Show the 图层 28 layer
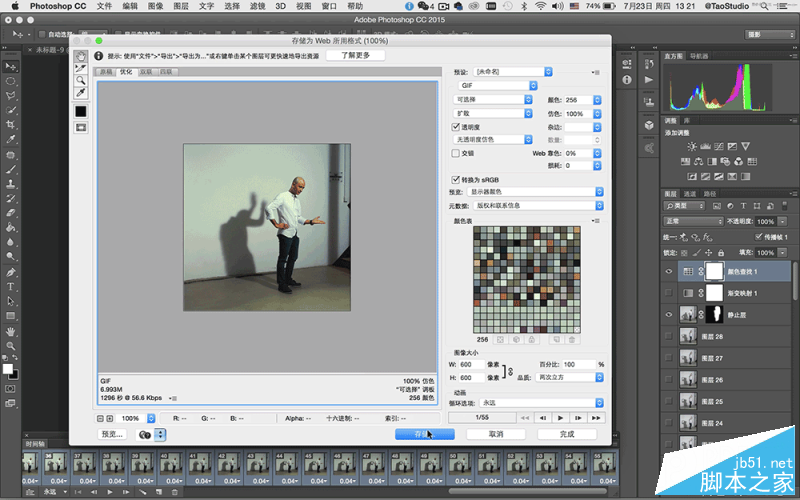Screen dimensions: 800x500 (669, 336)
